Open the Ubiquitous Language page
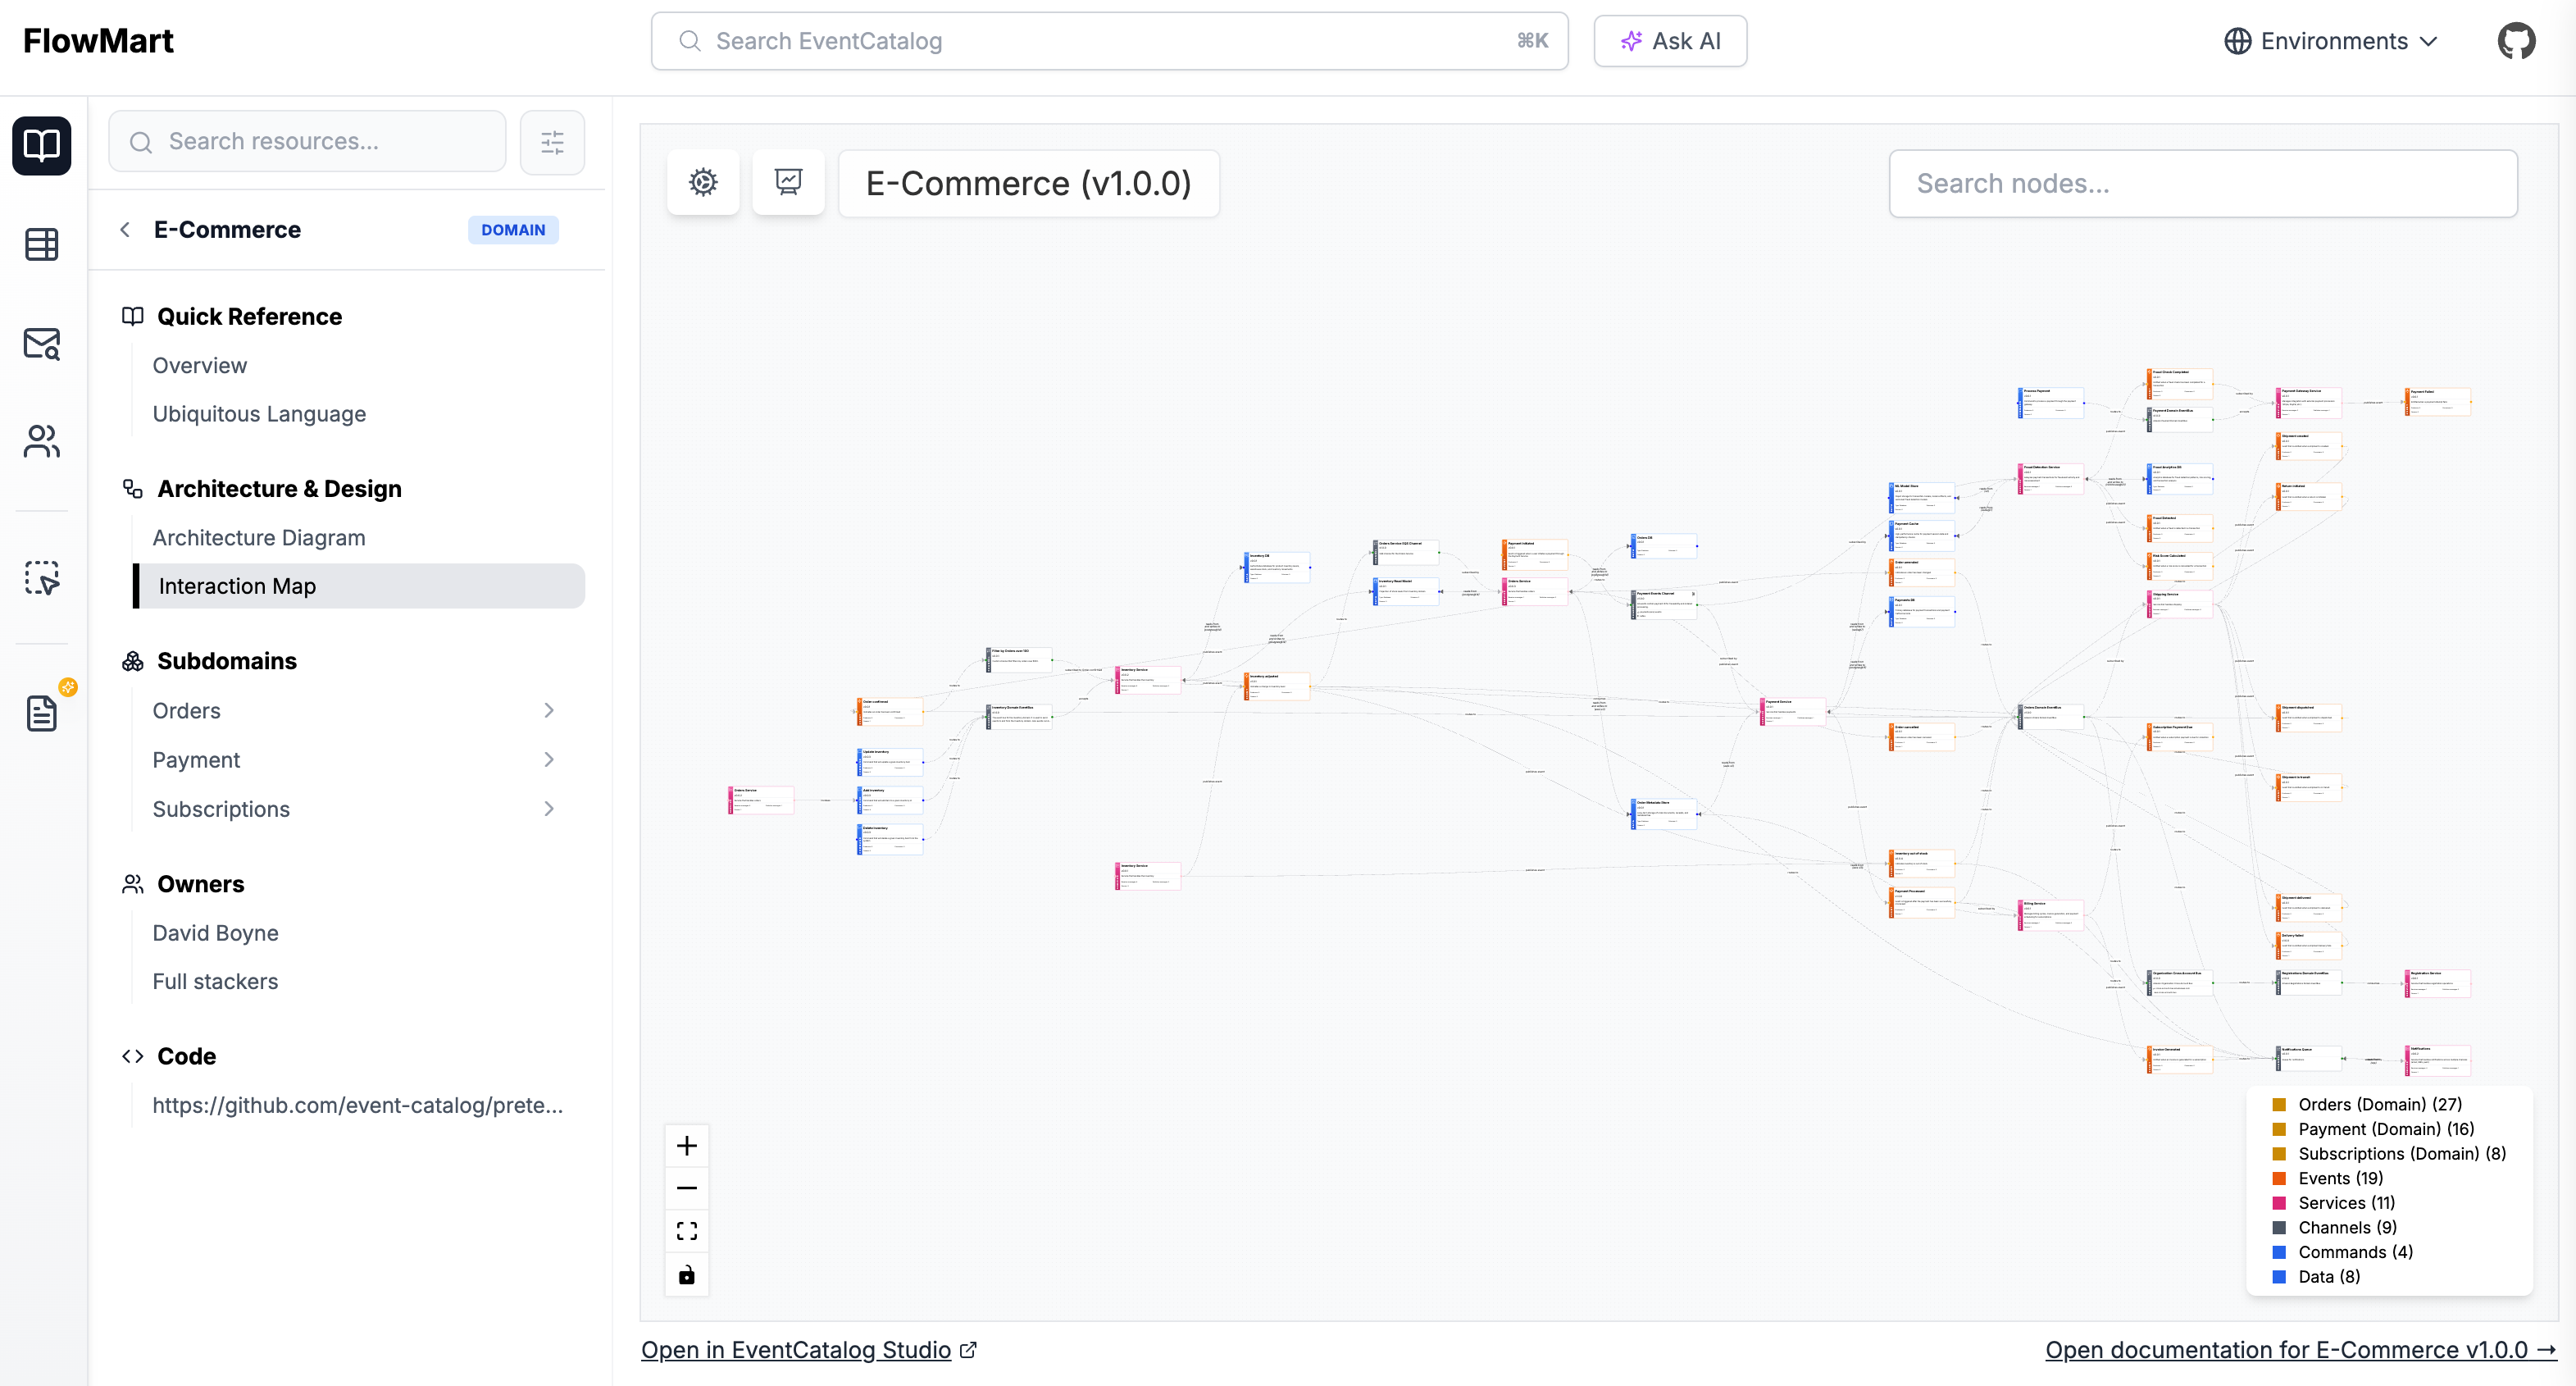This screenshot has width=2576, height=1386. [259, 414]
